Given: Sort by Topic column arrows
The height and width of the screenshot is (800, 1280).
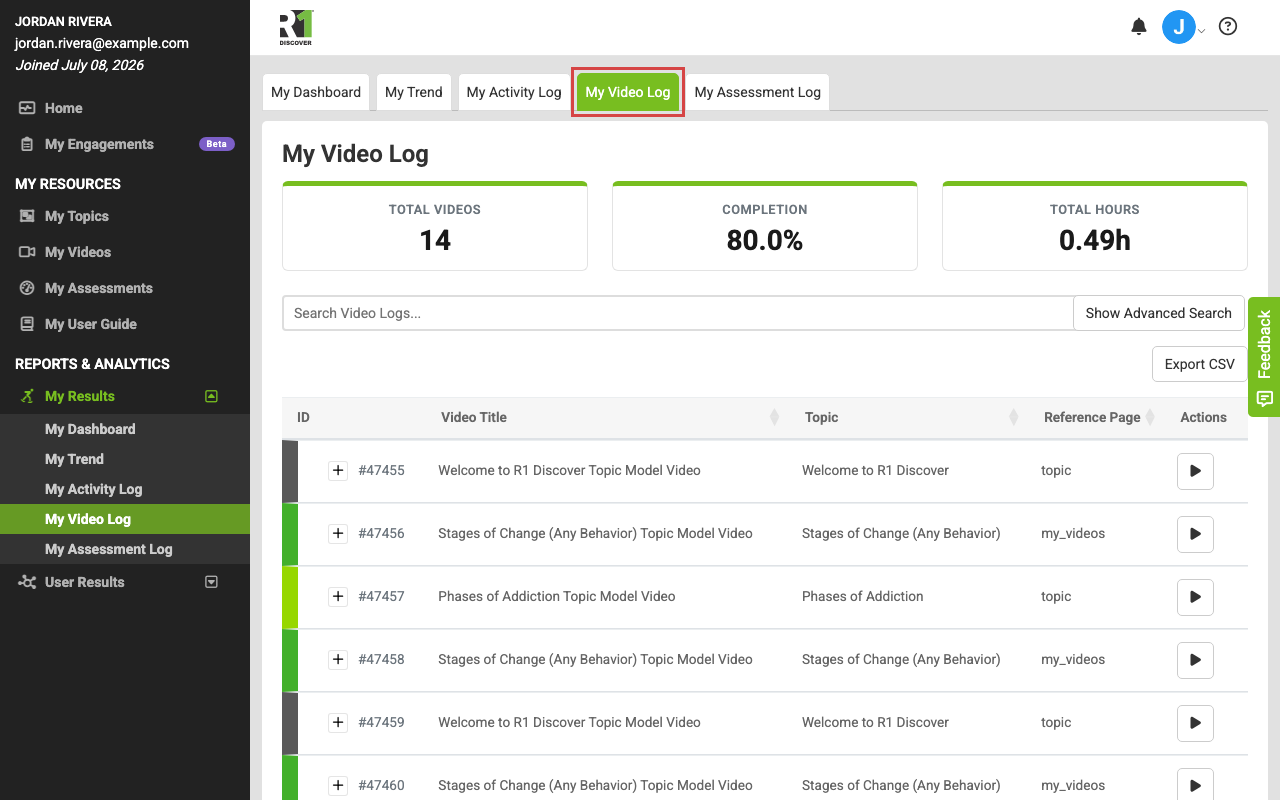Looking at the screenshot, I should (1013, 417).
